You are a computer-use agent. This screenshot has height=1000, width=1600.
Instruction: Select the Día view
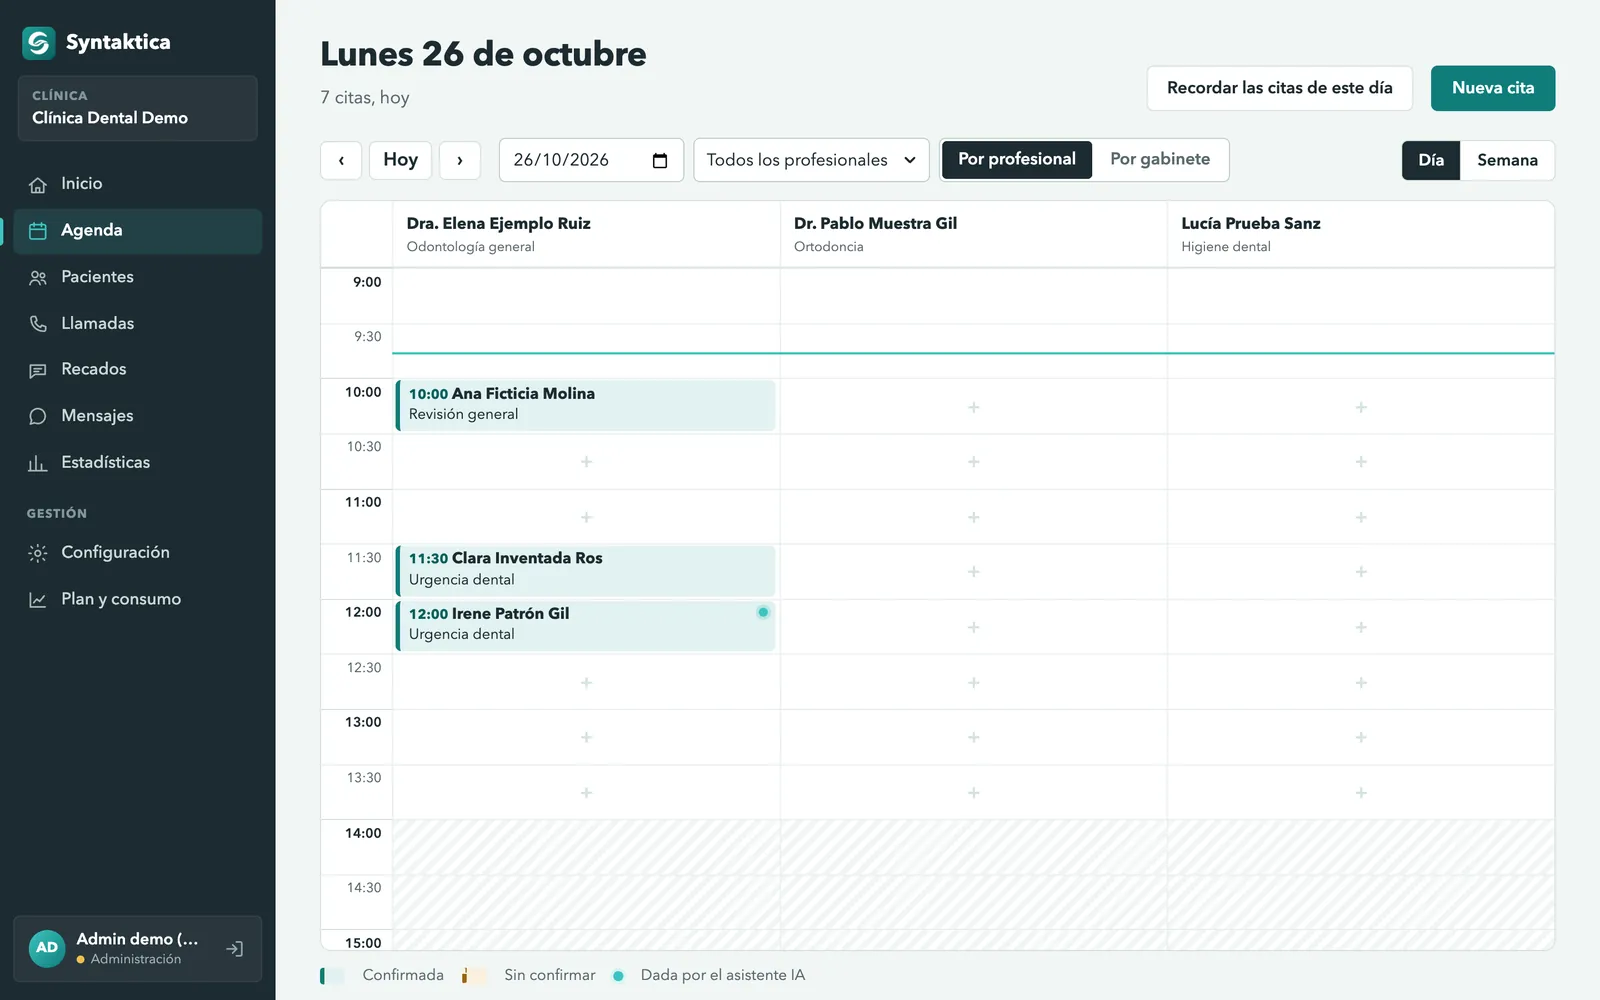coord(1431,161)
